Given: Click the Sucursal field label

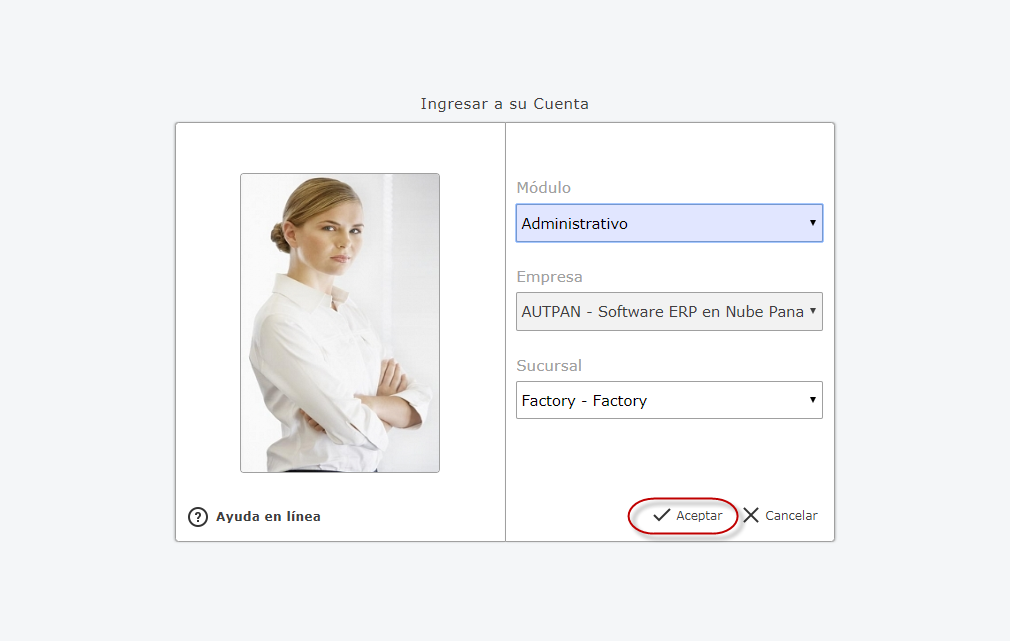Looking at the screenshot, I should [549, 366].
